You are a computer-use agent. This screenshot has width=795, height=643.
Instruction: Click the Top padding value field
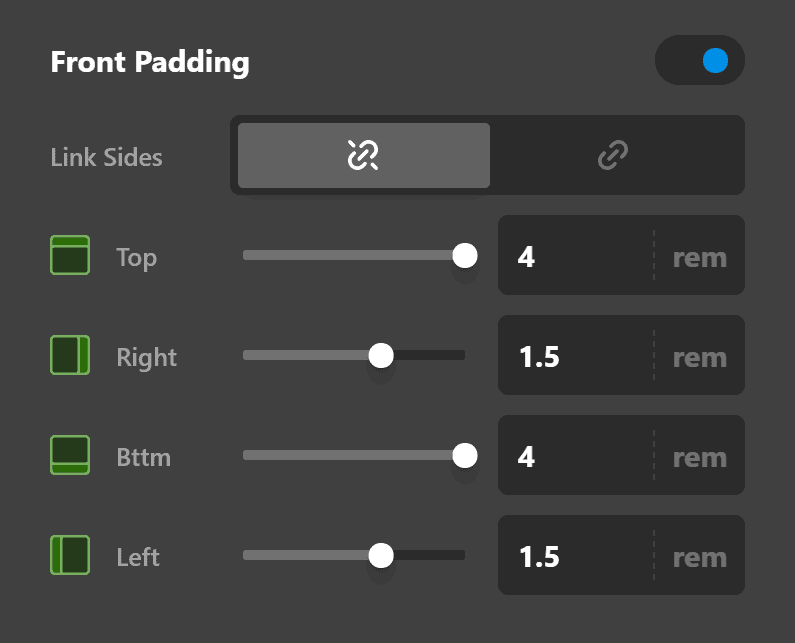575,257
